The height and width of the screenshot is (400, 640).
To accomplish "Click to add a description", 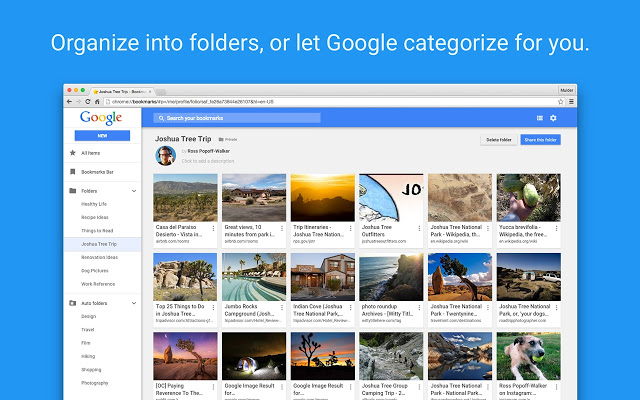I will coord(208,161).
